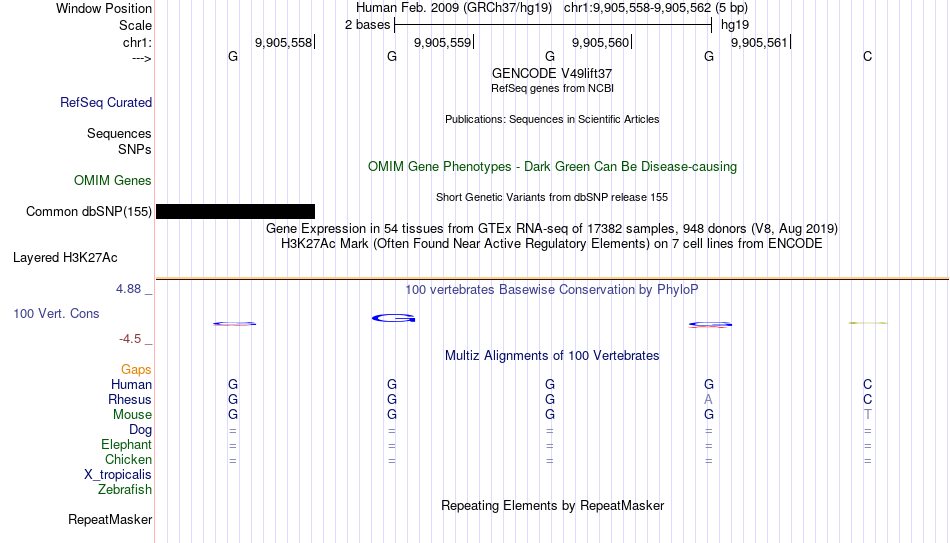Click the C base in reference sequence
The image size is (950, 543).
pyautogui.click(x=868, y=56)
